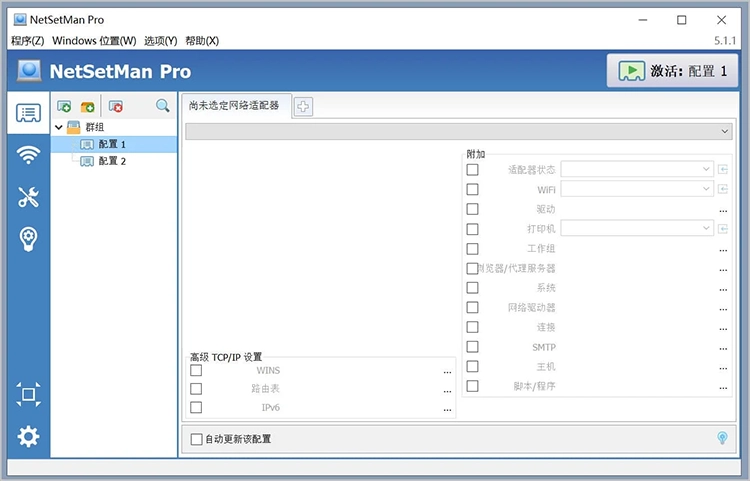Open the tools wrench sidebar icon
The height and width of the screenshot is (481, 750).
coord(28,197)
